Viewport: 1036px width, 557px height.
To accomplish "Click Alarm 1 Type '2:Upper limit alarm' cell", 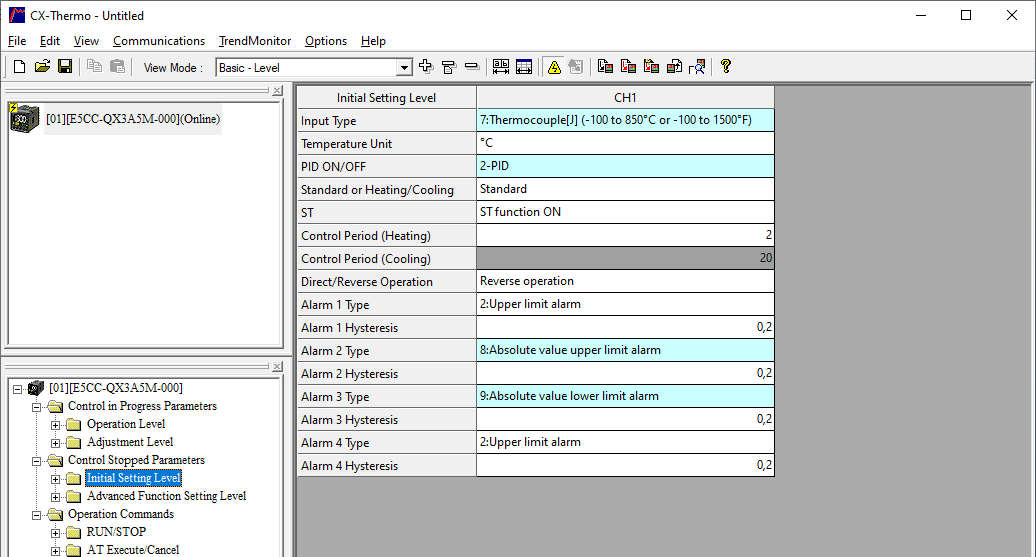I will [625, 304].
